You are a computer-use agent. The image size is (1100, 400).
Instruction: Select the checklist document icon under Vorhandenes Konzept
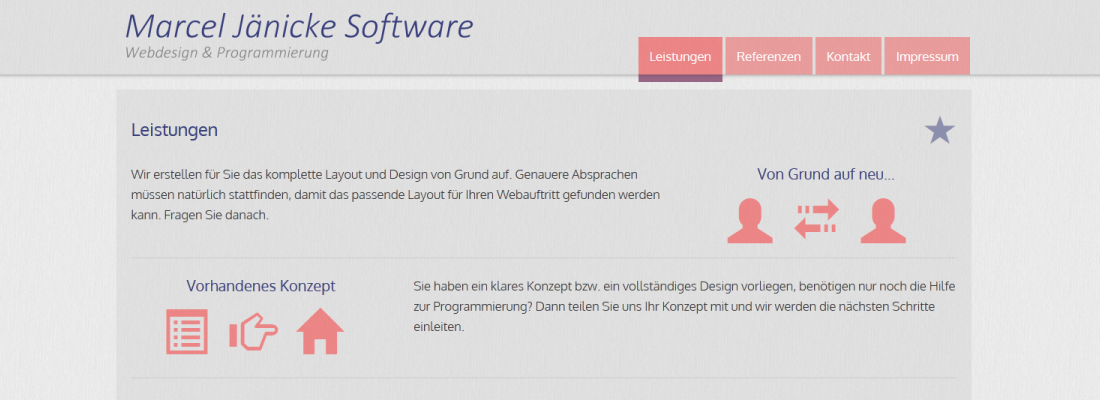pos(187,332)
